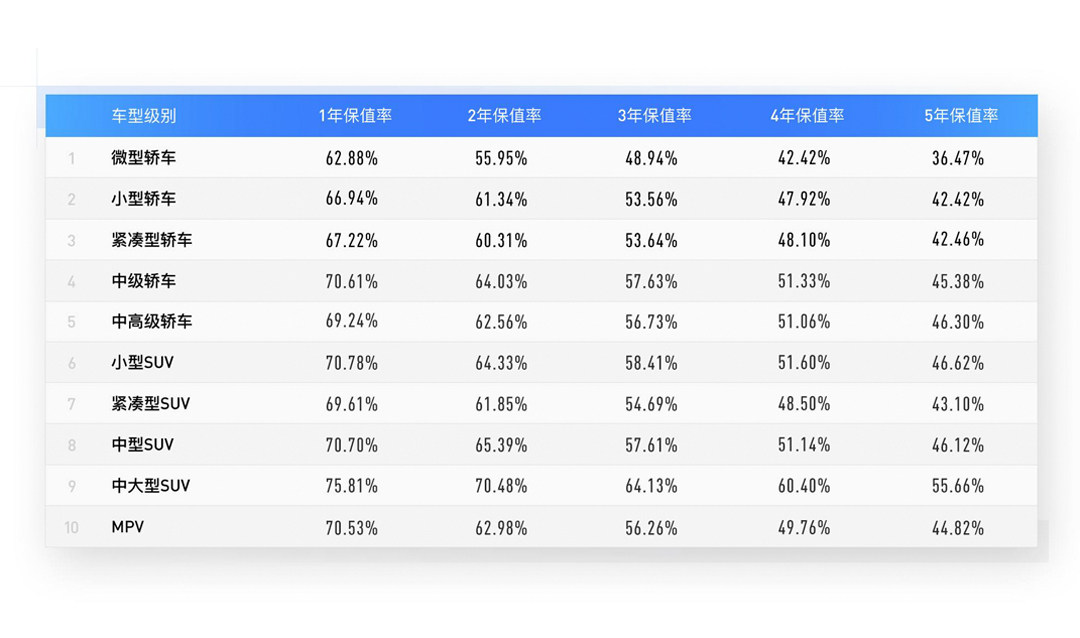Image resolution: width=1080 pixels, height=638 pixels.
Task: Click the 75.81% value cell
Action: pos(352,486)
